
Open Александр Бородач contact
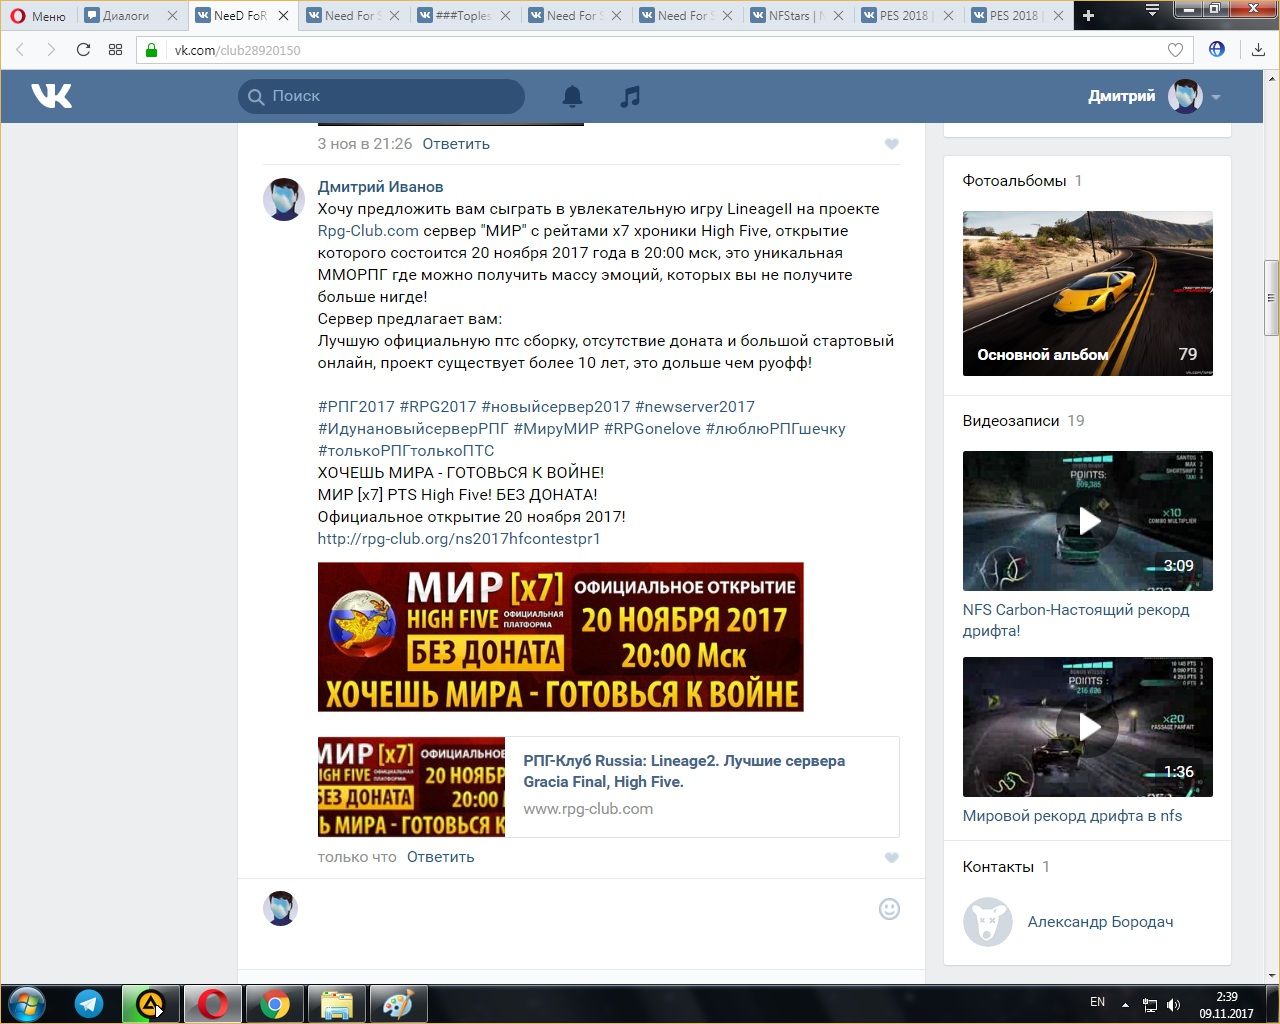click(x=1100, y=922)
